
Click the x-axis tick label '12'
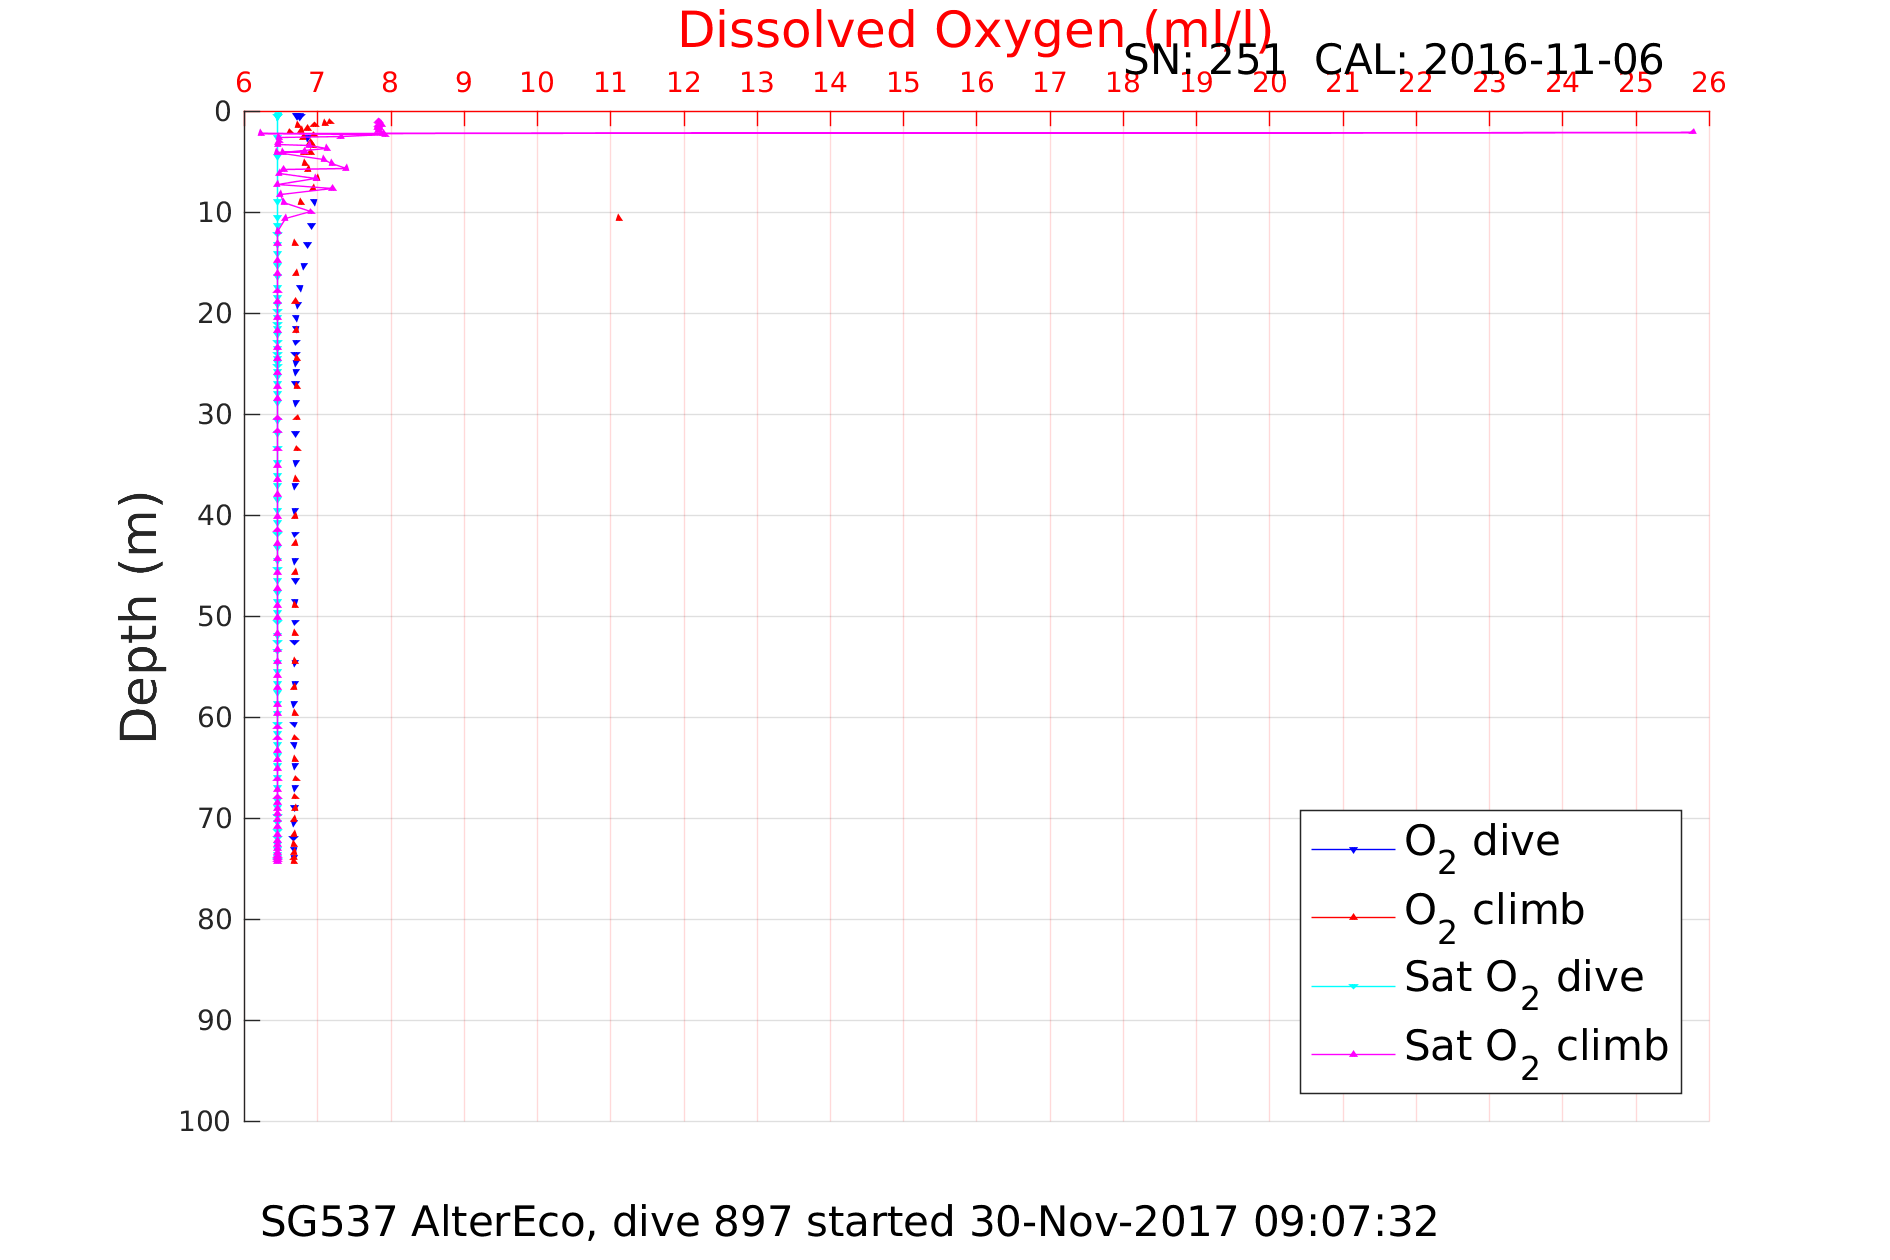coord(683,83)
